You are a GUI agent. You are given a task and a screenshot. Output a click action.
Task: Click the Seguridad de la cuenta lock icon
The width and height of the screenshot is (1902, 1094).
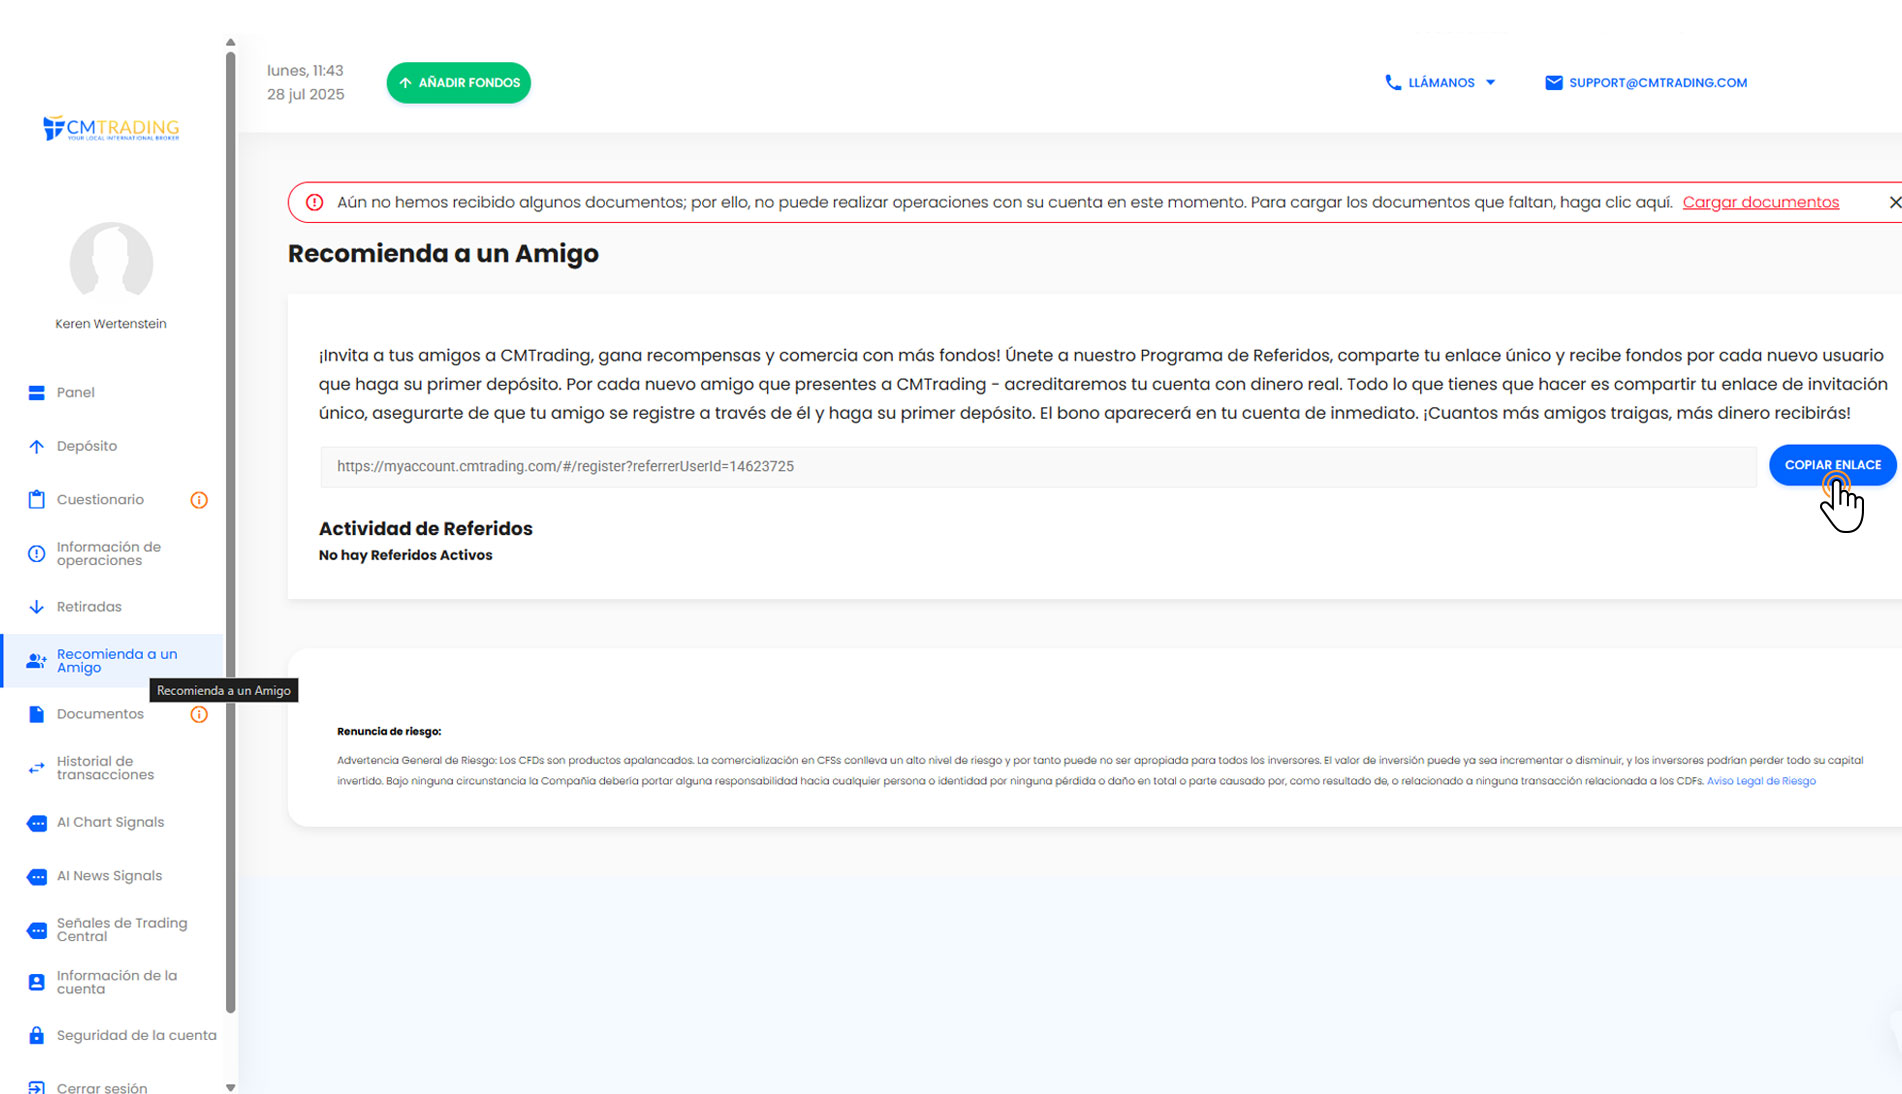coord(36,1035)
